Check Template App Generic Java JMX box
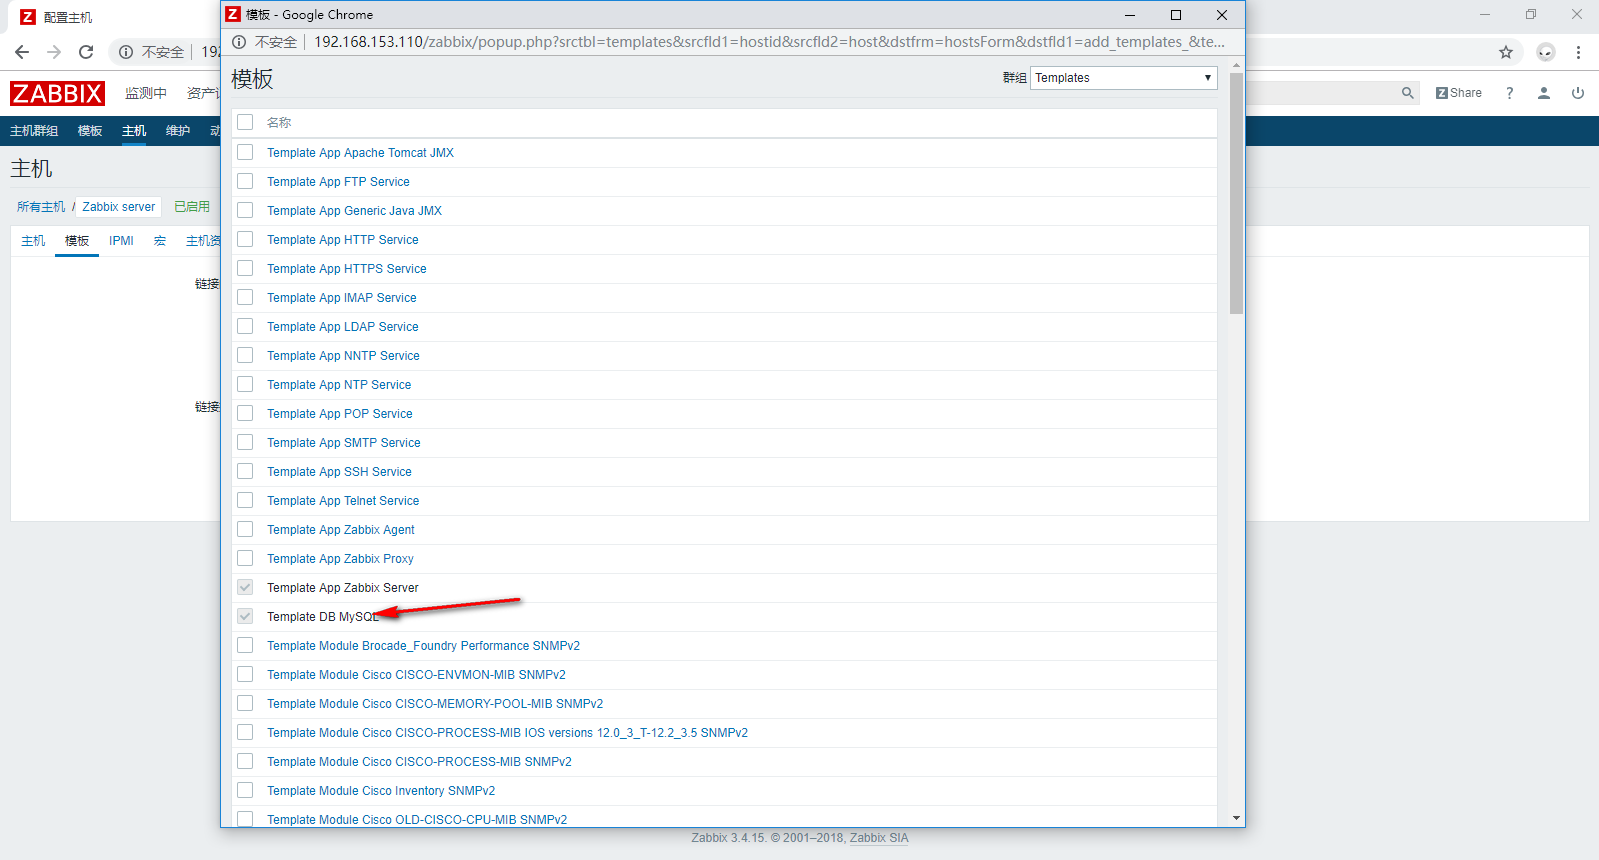 tap(245, 210)
